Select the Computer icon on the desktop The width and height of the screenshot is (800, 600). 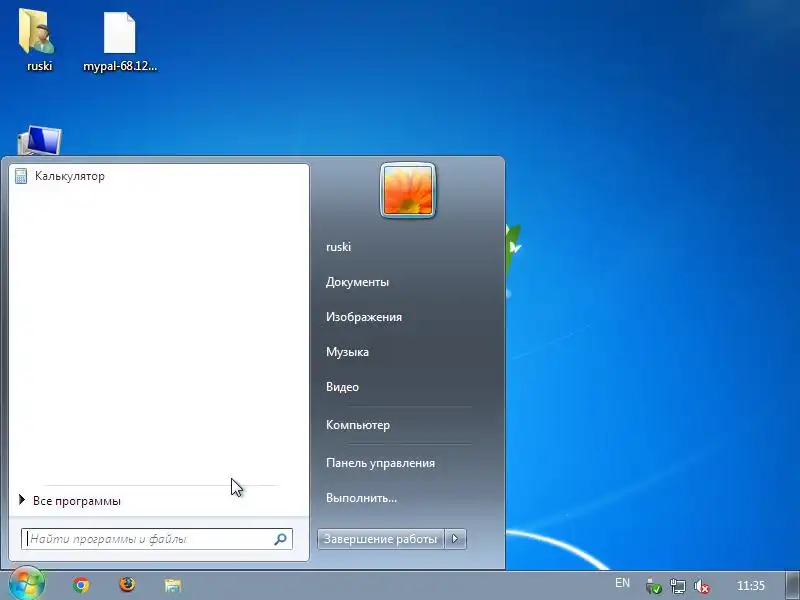[x=39, y=140]
